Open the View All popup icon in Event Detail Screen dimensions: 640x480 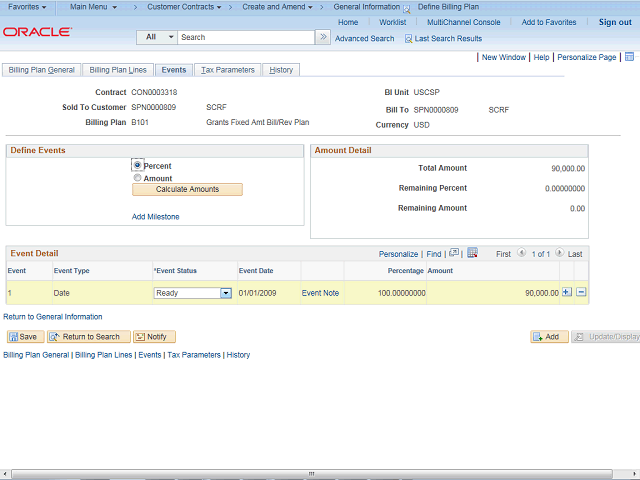click(x=454, y=253)
